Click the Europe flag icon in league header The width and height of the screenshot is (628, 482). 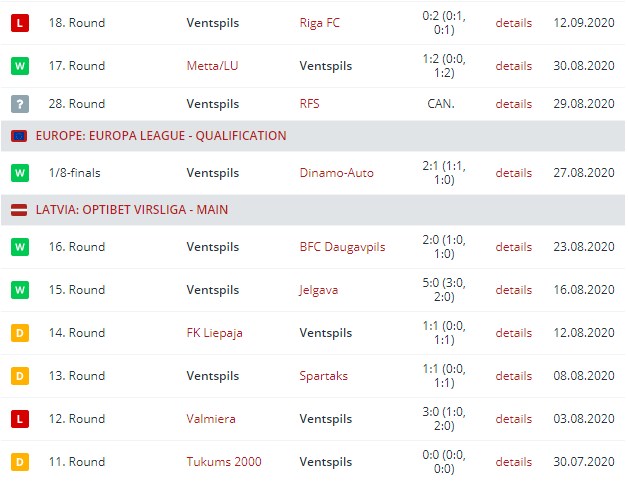18,136
